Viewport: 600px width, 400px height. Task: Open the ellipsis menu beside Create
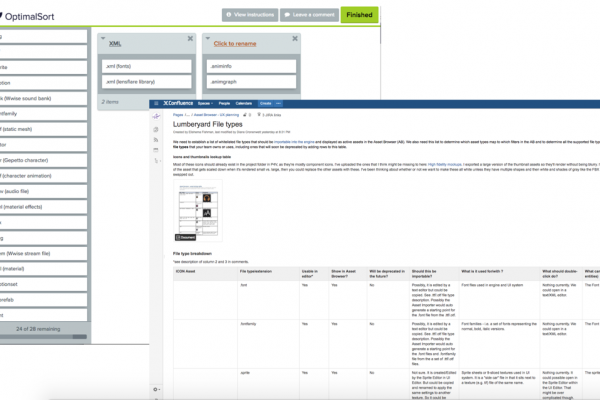tap(279, 103)
